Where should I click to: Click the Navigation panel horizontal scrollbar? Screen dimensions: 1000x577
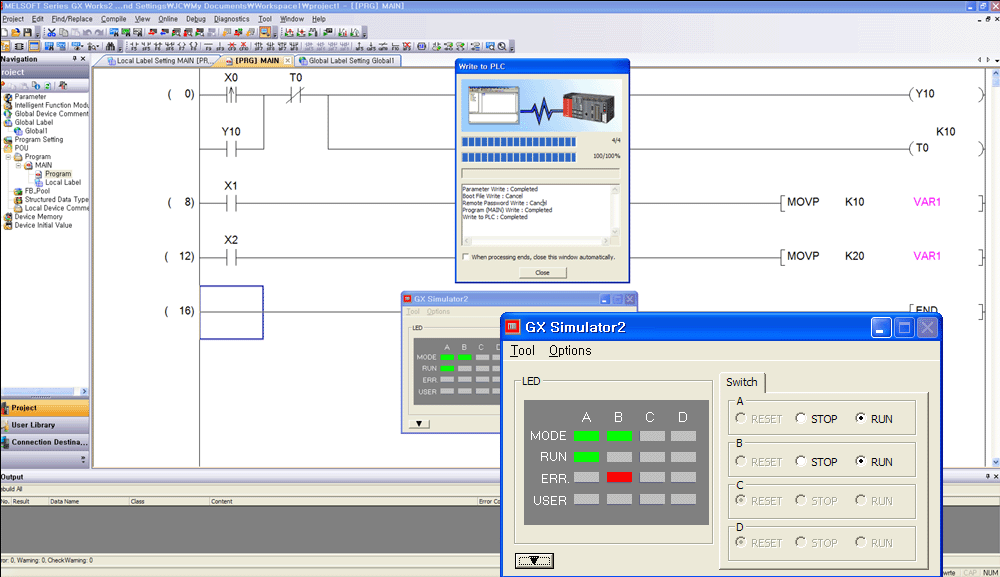45,391
